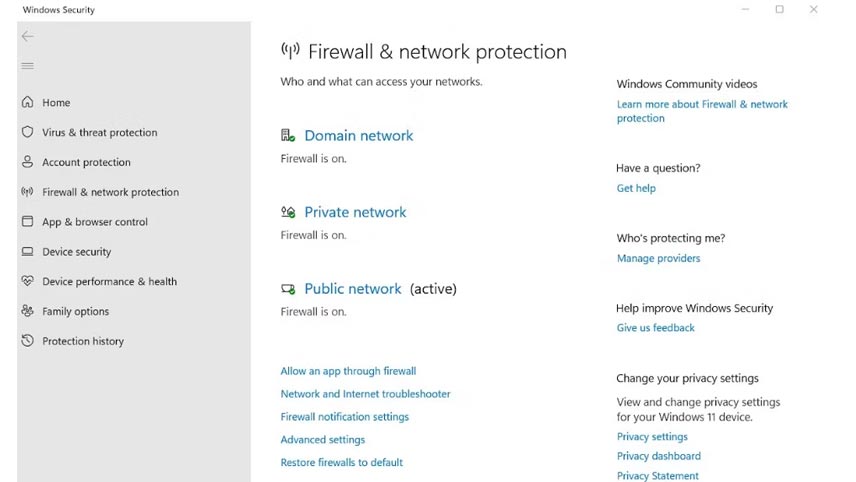856x482 pixels.
Task: Open the Private network settings
Action: pyautogui.click(x=355, y=212)
